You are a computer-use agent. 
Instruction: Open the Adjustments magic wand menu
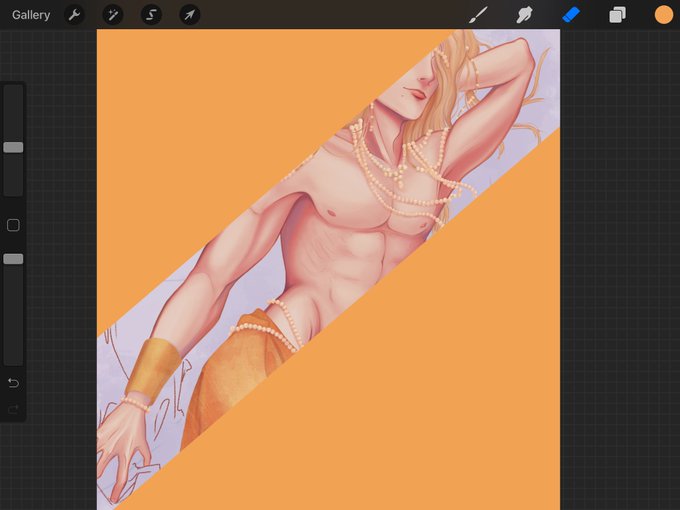[113, 15]
